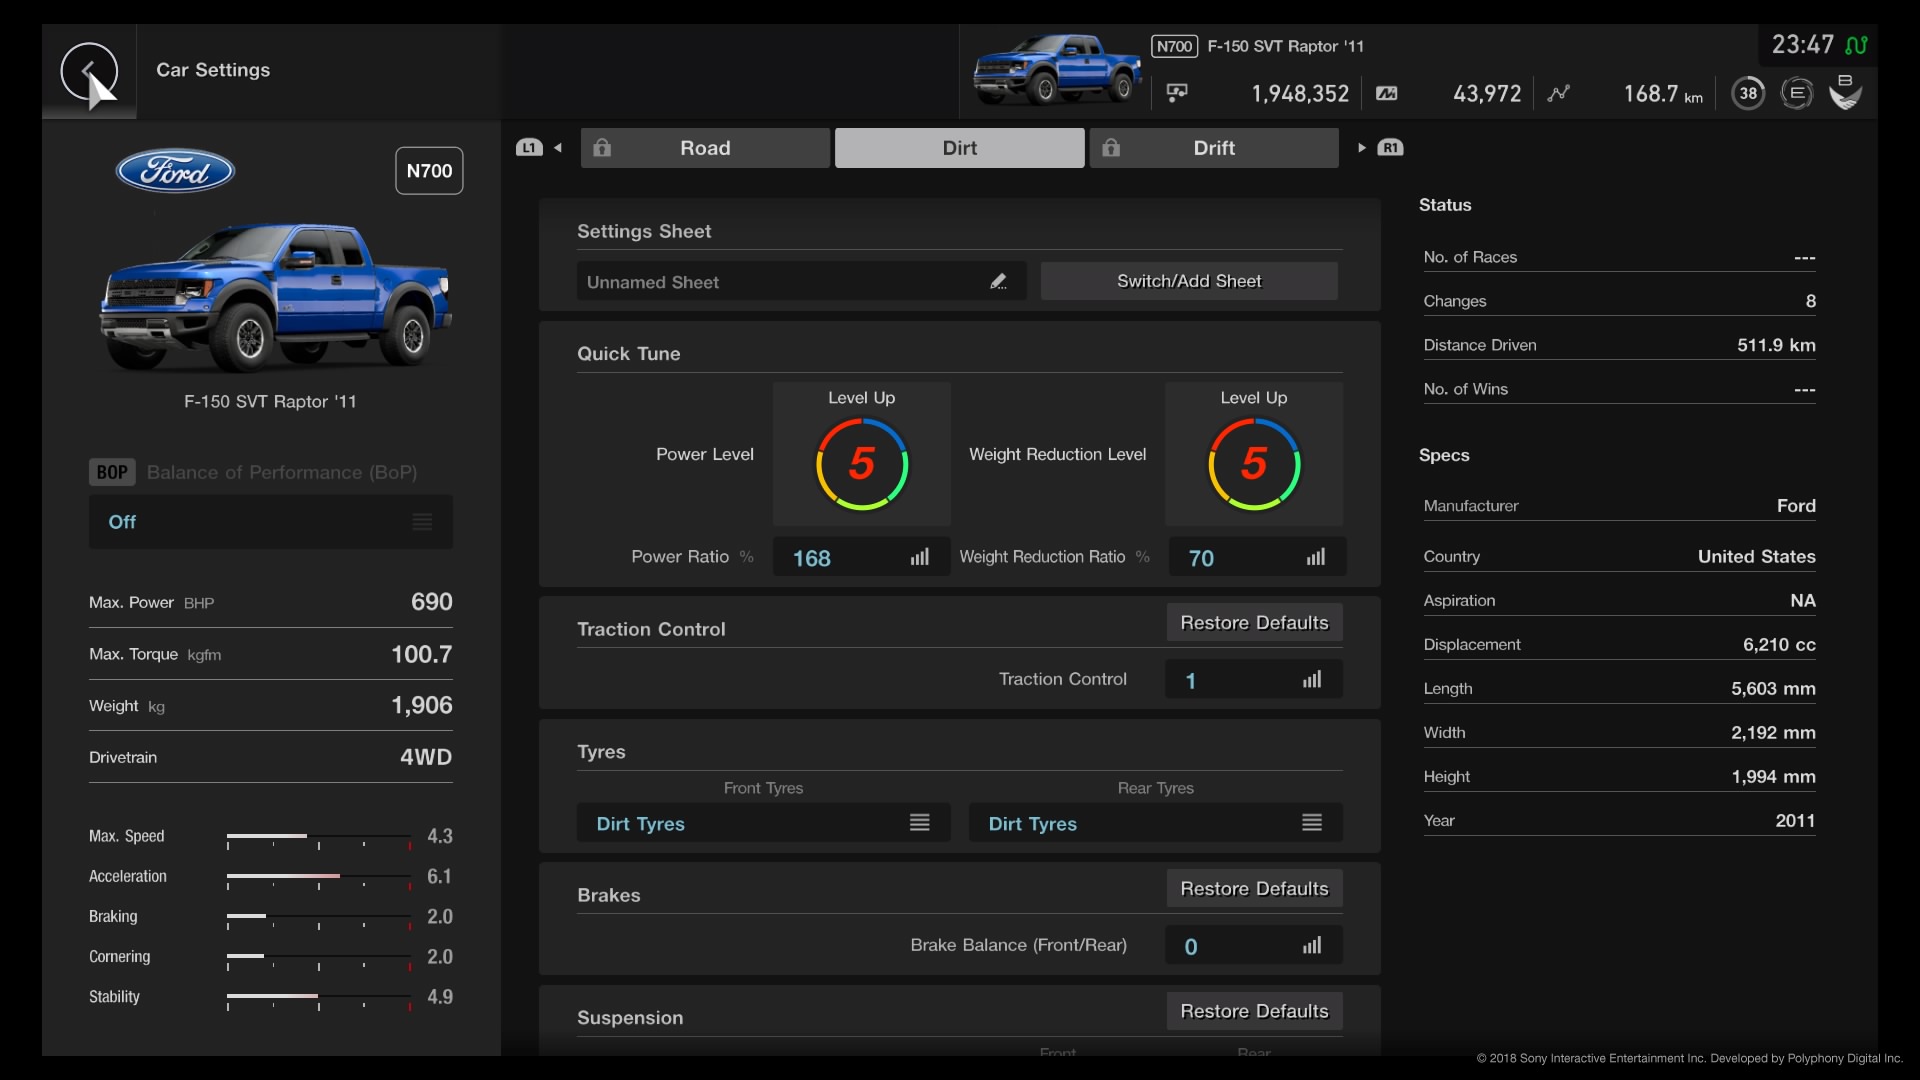Click the Acceleration rating bar

[x=319, y=878]
